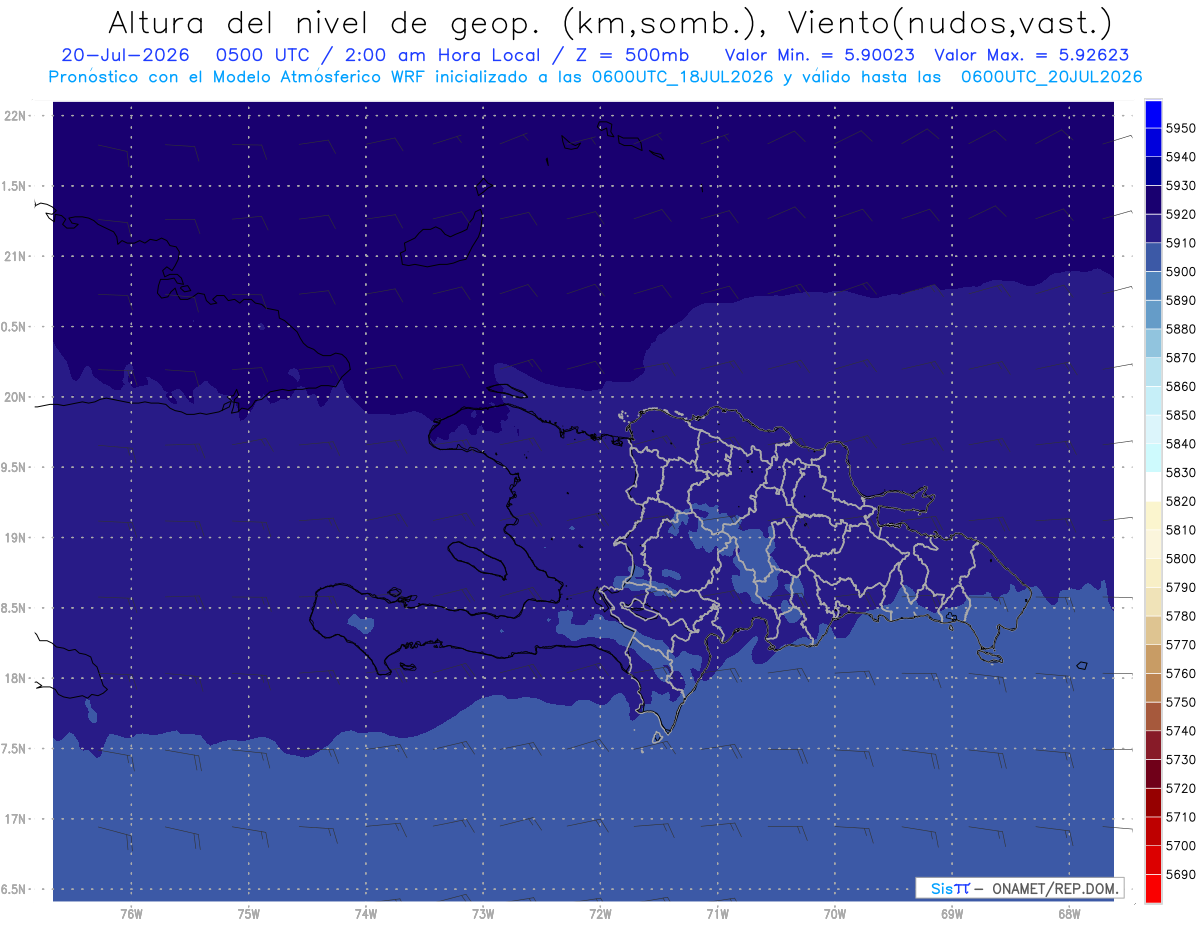
Task: Click the '71W' longitude axis label
Action: click(x=717, y=914)
